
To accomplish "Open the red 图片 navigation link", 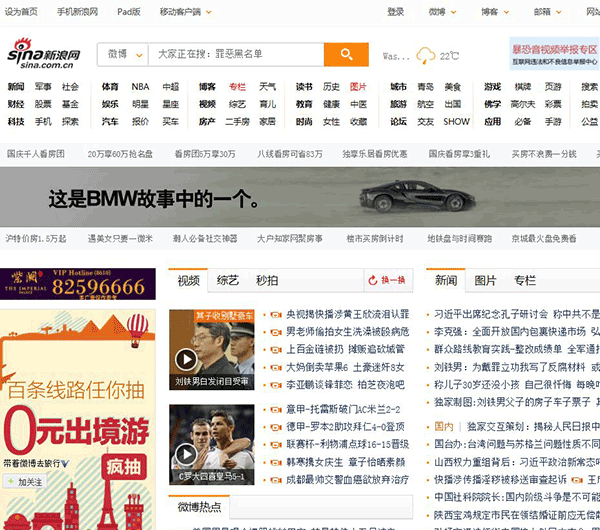I will (358, 87).
